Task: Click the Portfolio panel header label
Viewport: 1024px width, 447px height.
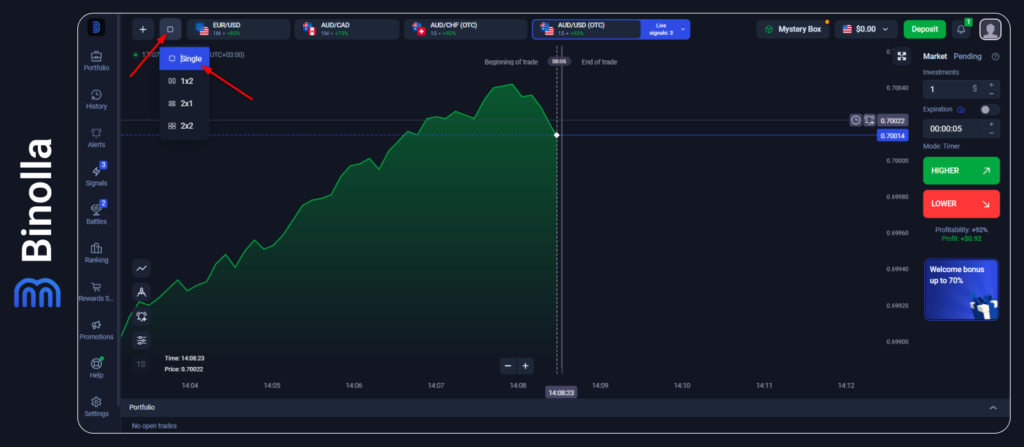Action: pyautogui.click(x=142, y=407)
